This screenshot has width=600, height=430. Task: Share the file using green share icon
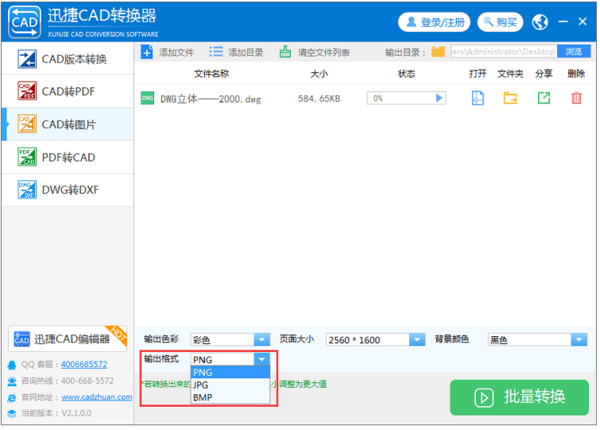pos(544,98)
